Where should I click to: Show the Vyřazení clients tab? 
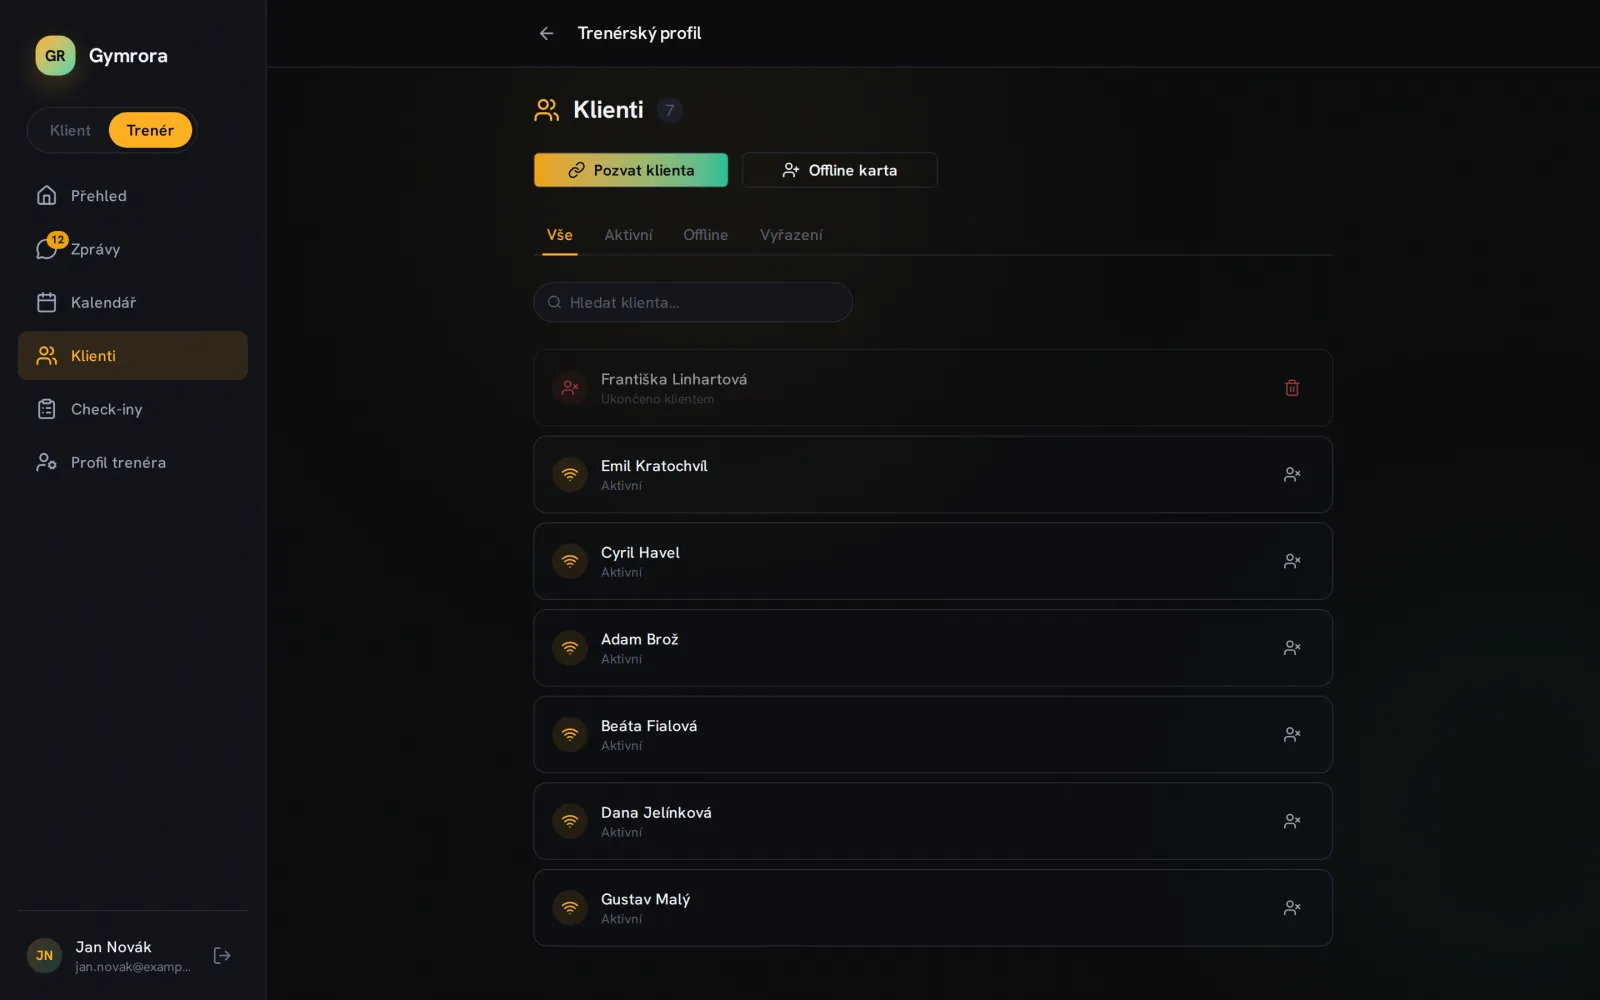(791, 235)
